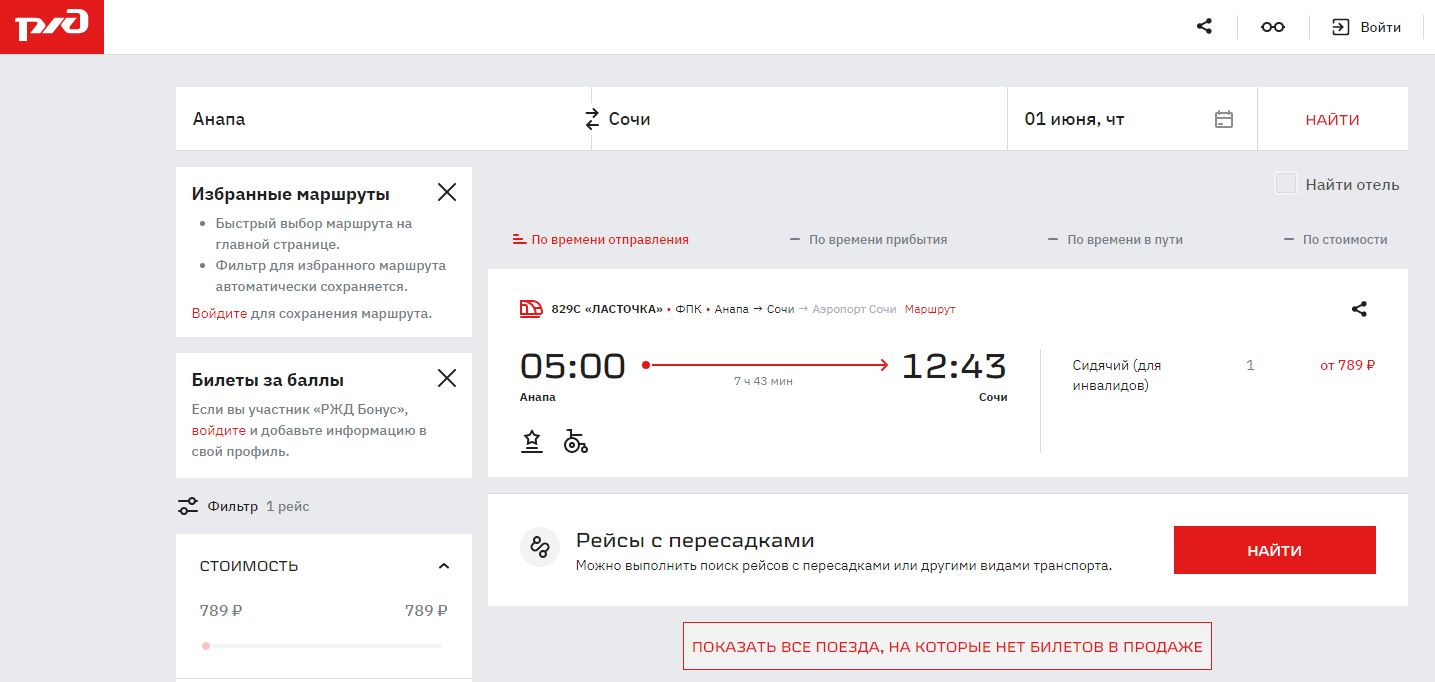Click the RZD logo in the header
Image resolution: width=1435 pixels, height=682 pixels.
tap(52, 27)
